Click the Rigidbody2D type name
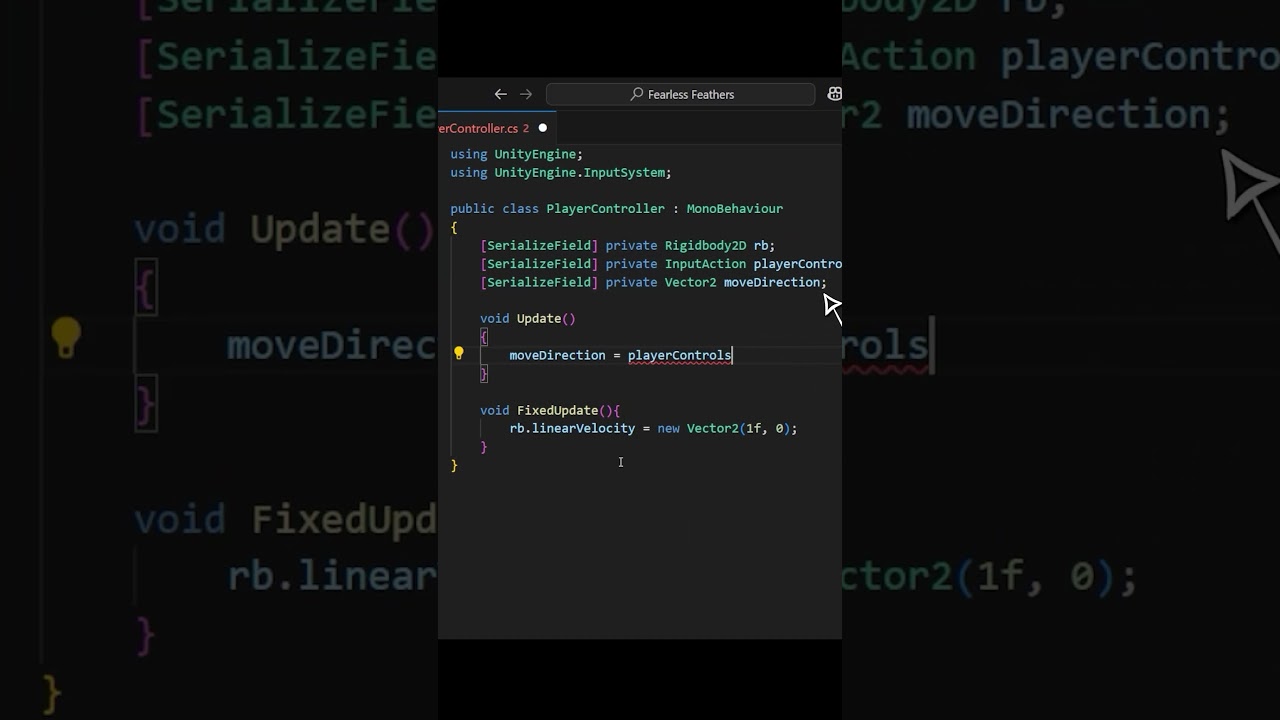This screenshot has height=720, width=1280. point(705,246)
